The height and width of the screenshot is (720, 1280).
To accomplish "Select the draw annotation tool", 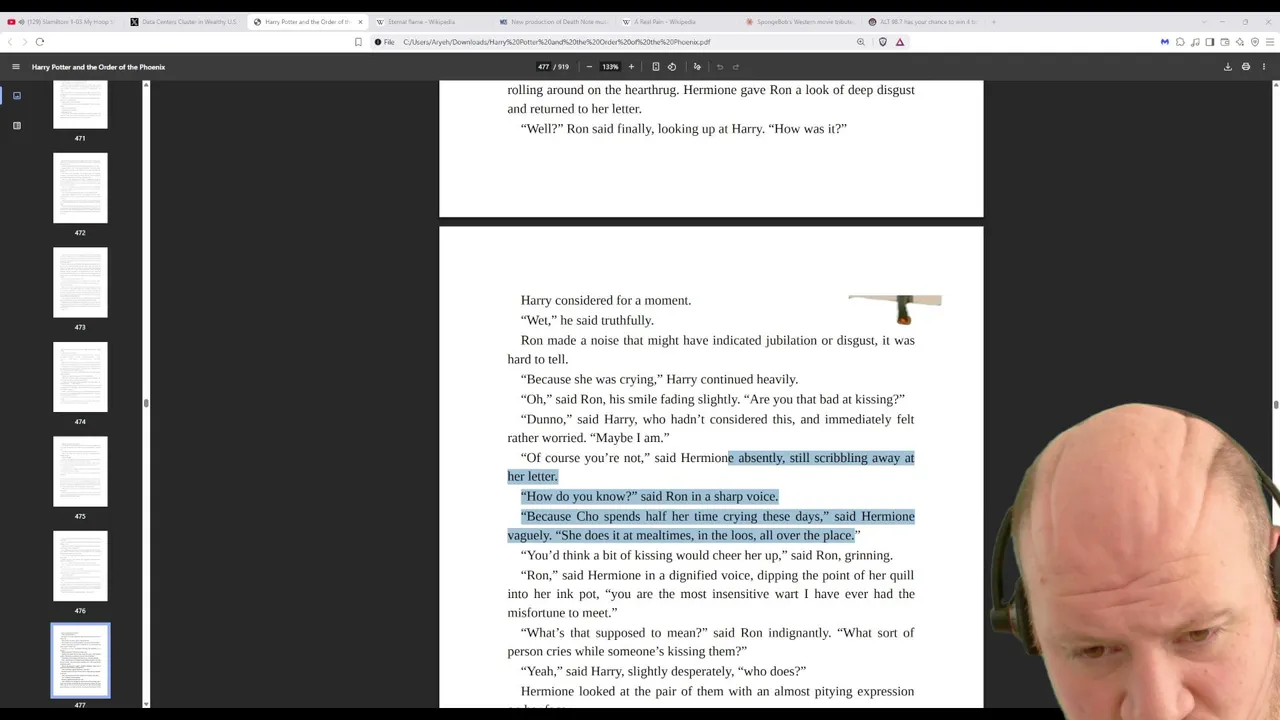I will click(x=697, y=67).
